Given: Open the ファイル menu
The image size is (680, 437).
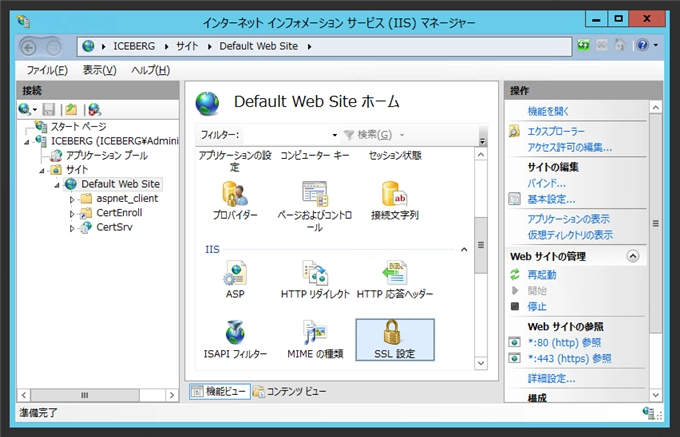Looking at the screenshot, I should 47,70.
